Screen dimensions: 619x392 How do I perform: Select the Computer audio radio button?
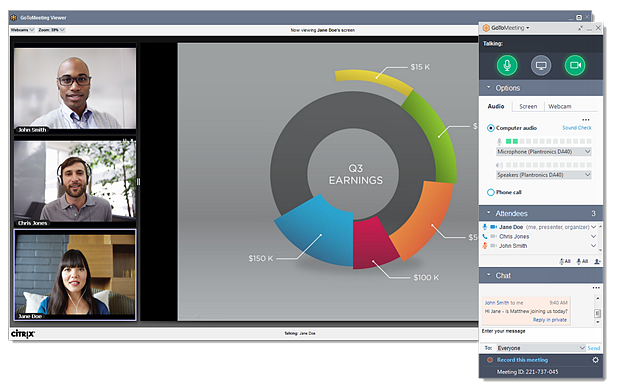(x=490, y=128)
